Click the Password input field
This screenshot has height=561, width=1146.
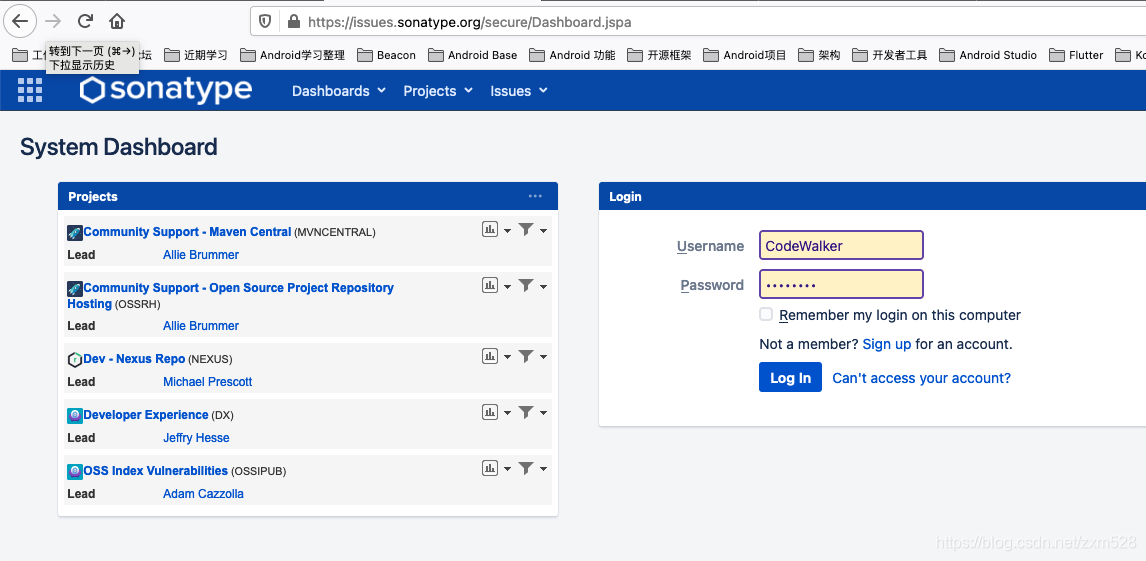tap(841, 284)
